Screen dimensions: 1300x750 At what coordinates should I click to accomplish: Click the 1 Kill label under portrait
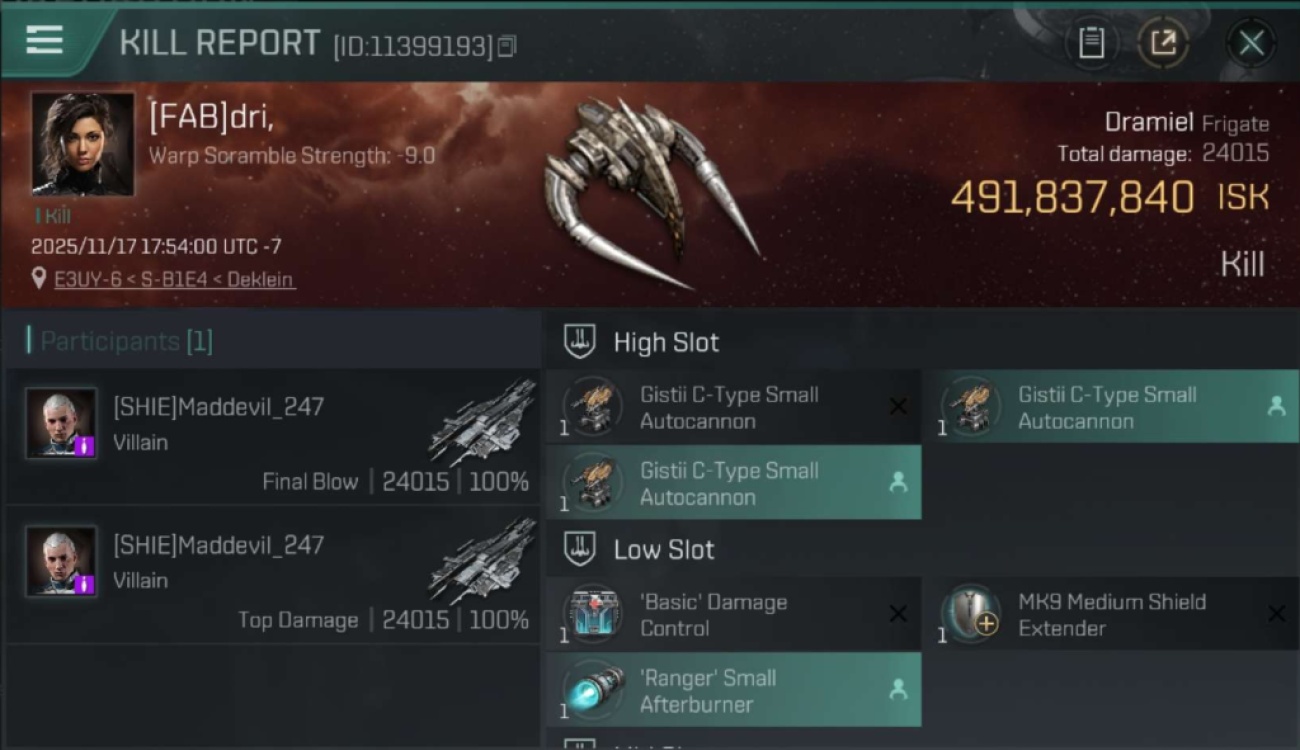coord(53,216)
